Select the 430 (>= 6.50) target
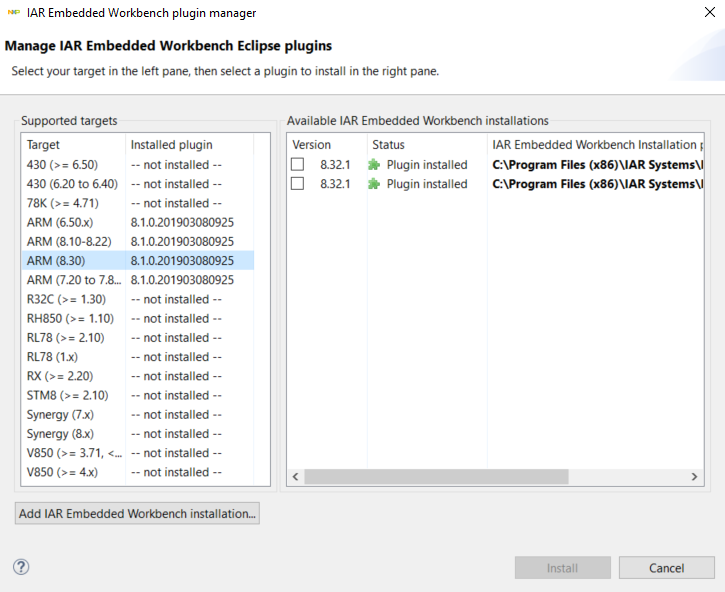Screen dimensions: 725x592 point(62,165)
